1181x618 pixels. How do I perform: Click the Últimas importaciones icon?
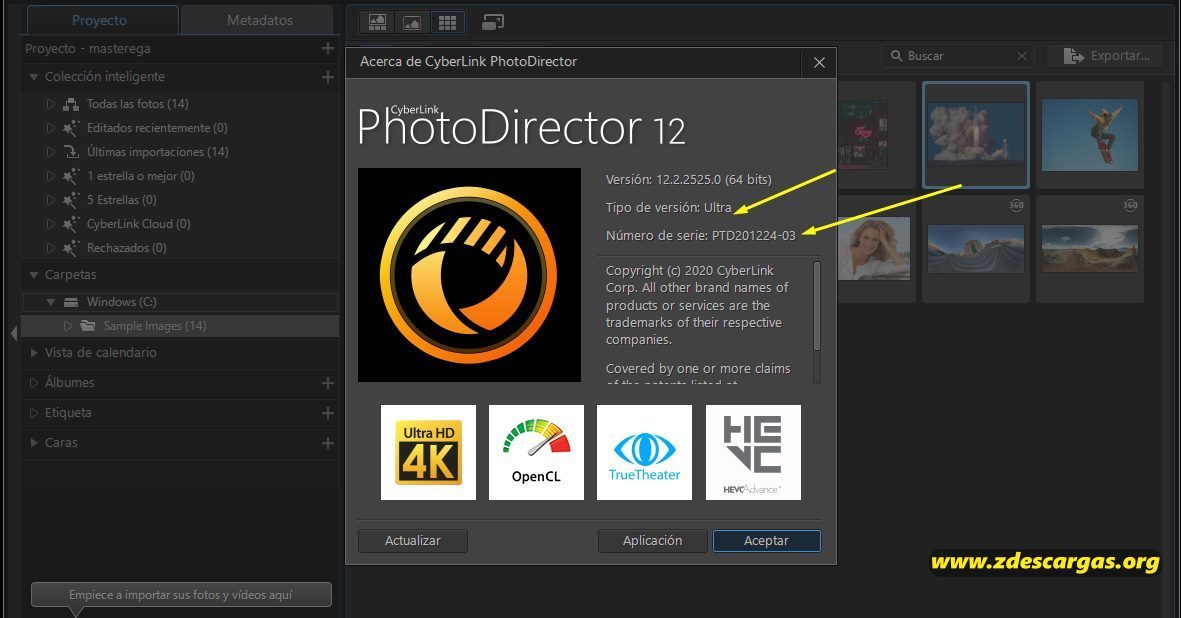[71, 152]
